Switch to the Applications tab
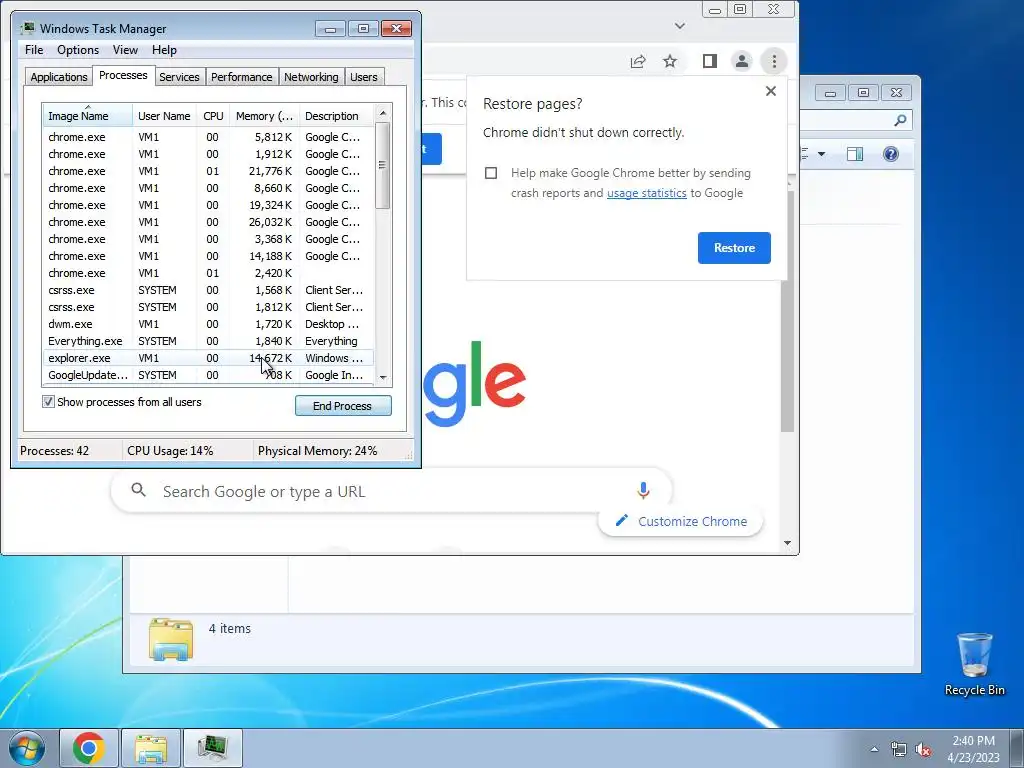The width and height of the screenshot is (1024, 768). (x=59, y=77)
